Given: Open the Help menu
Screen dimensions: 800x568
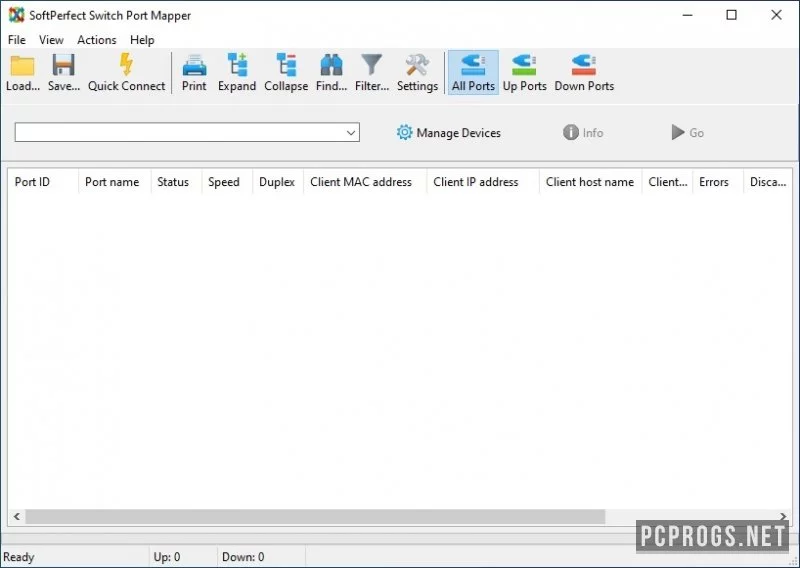Looking at the screenshot, I should tap(142, 40).
